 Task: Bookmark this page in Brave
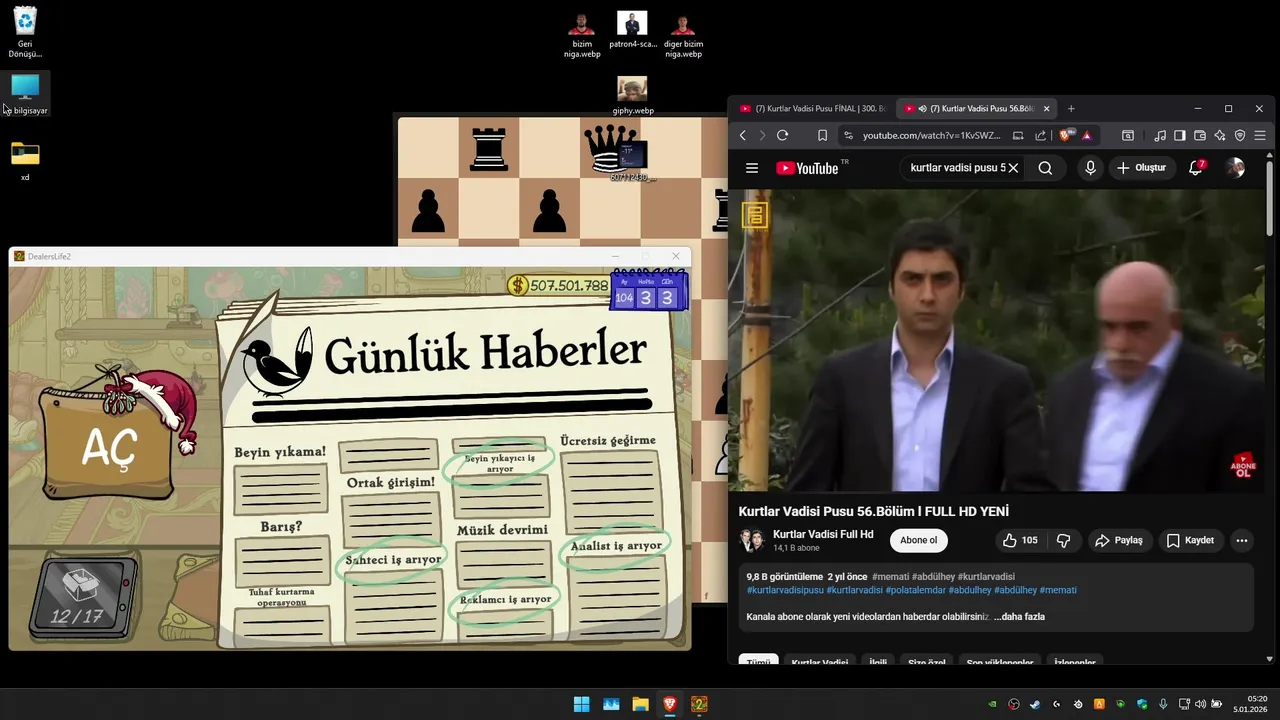click(822, 135)
